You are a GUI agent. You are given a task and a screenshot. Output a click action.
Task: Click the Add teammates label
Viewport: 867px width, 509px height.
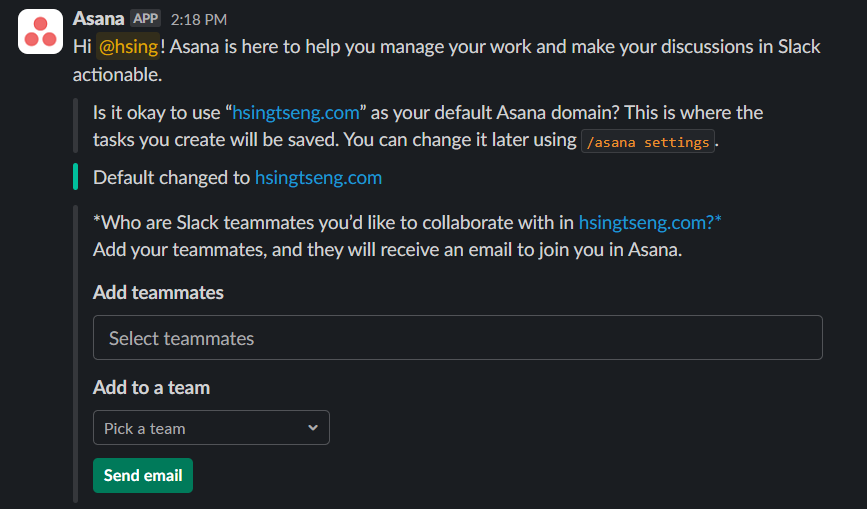click(158, 292)
